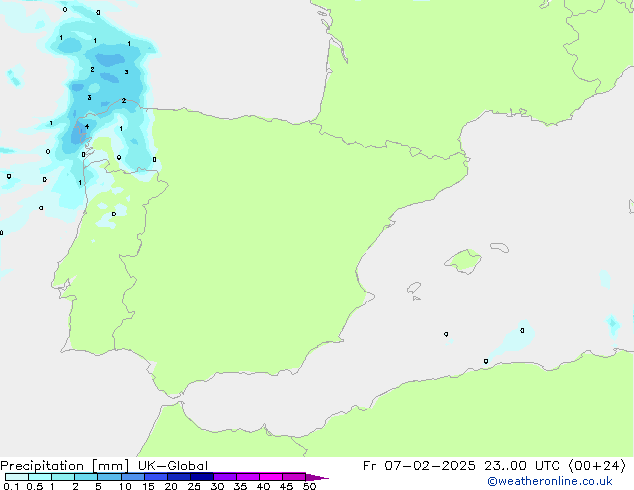
Task: Click the precipitation value 4 on map
Action: pyautogui.click(x=87, y=127)
